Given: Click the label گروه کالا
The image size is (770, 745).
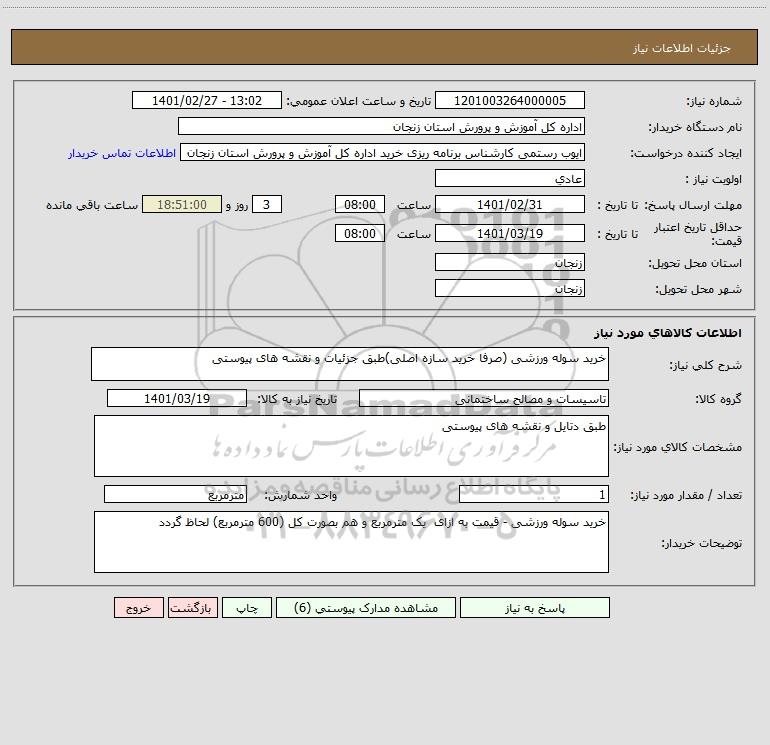Looking at the screenshot, I should (x=718, y=399).
